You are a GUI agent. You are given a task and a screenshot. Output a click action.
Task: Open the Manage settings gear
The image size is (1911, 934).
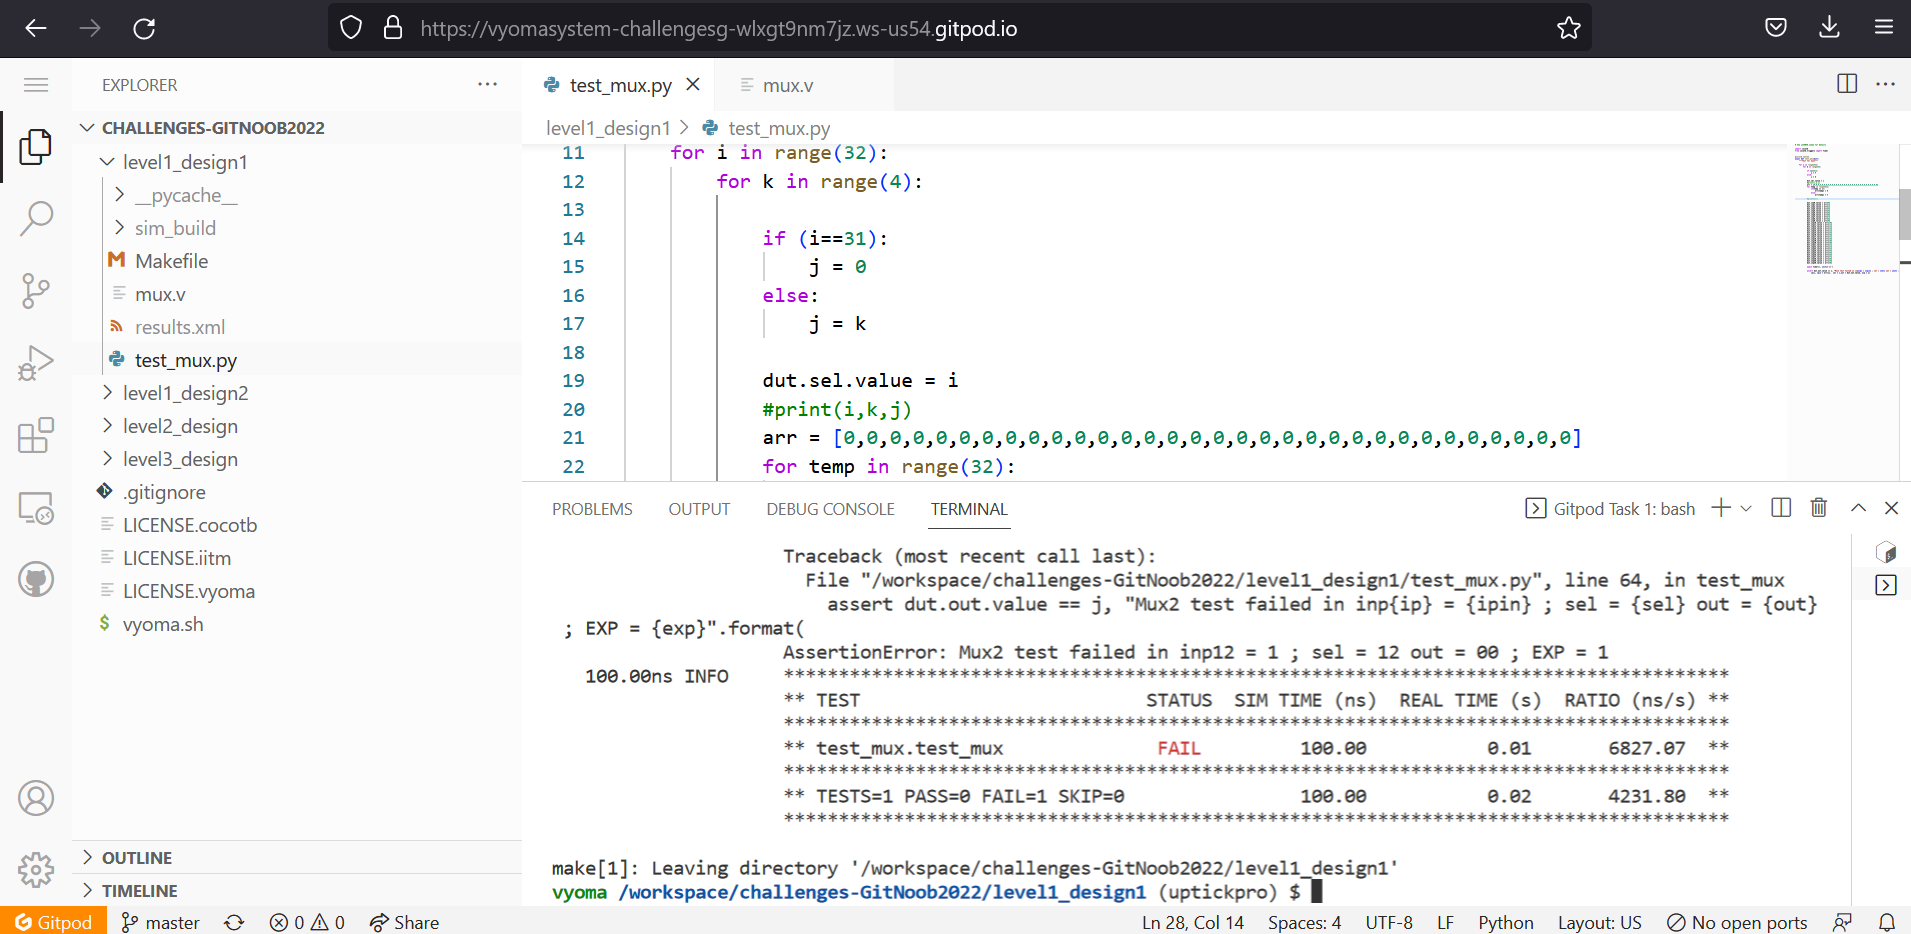(36, 870)
